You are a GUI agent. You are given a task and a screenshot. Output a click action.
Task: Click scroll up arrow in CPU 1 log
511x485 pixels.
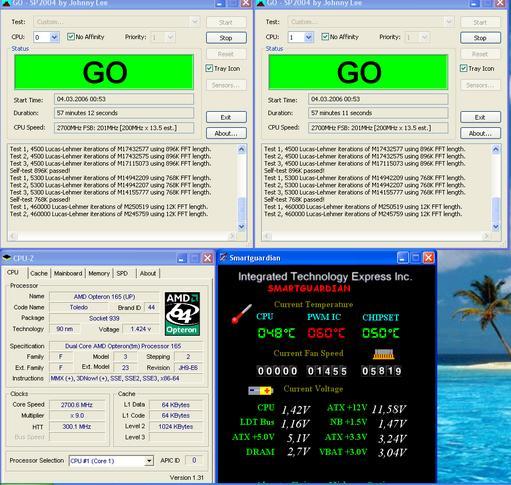(496, 149)
